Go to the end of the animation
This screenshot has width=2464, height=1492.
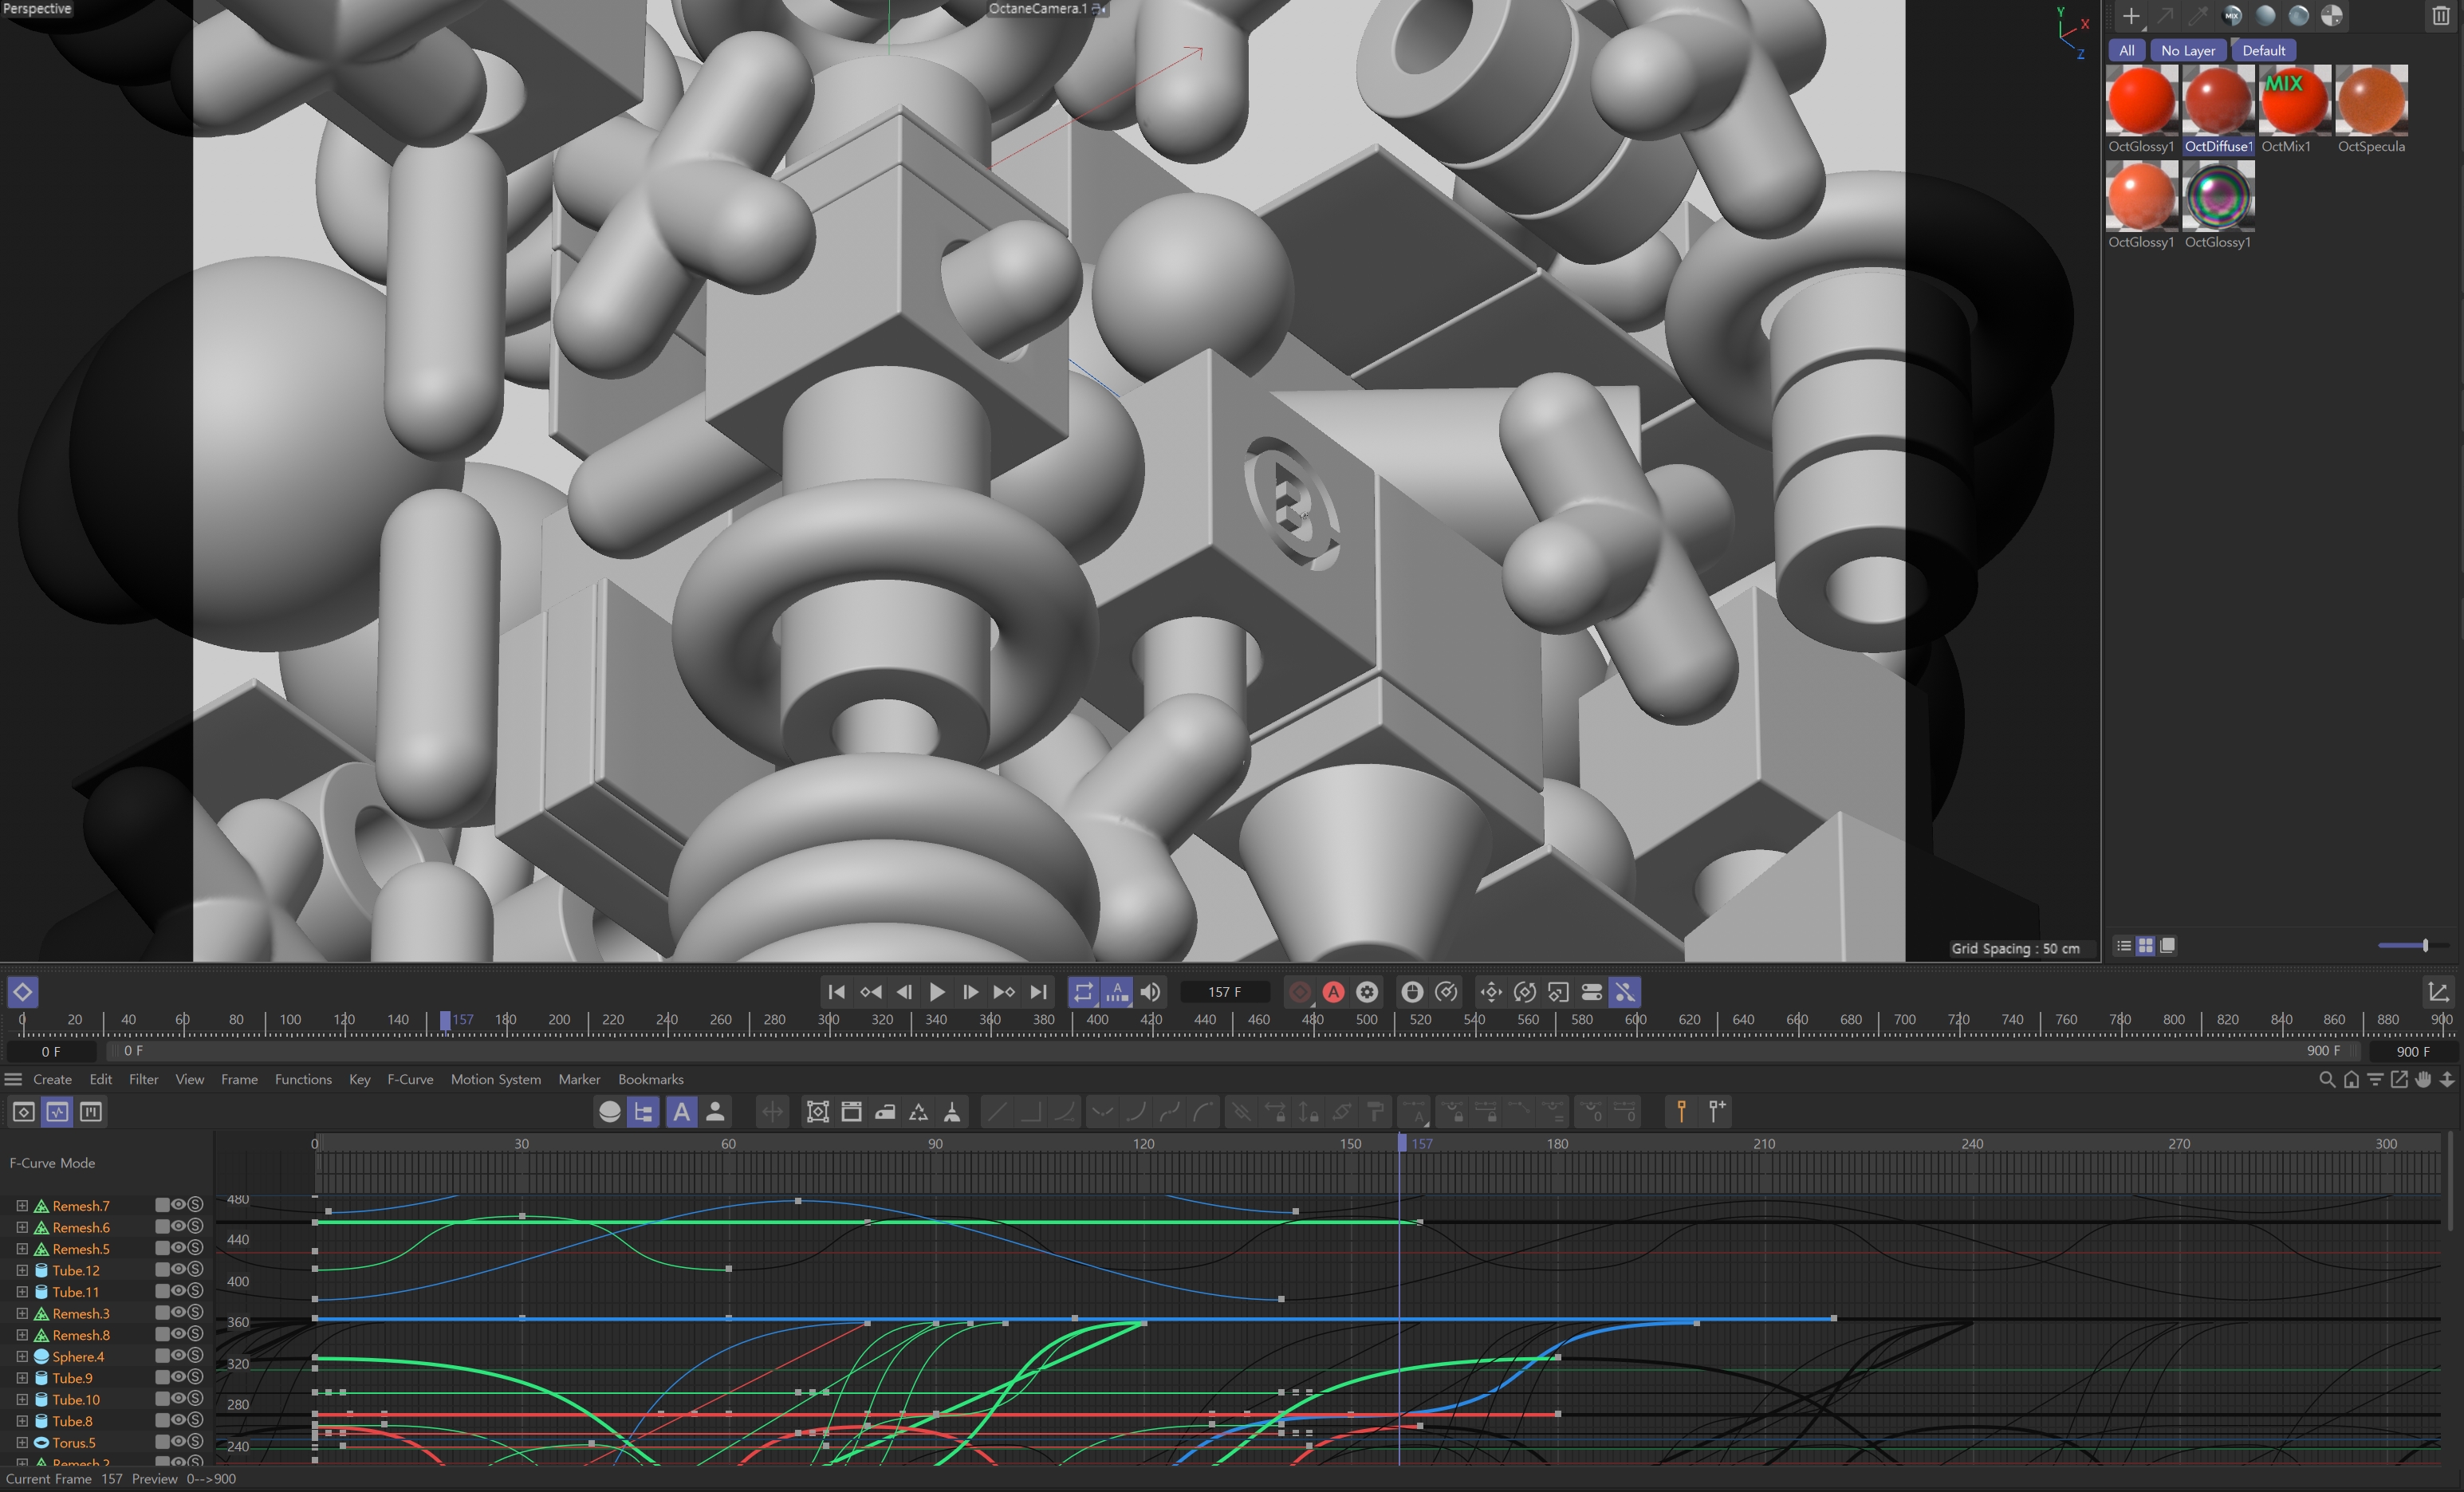pyautogui.click(x=1039, y=992)
